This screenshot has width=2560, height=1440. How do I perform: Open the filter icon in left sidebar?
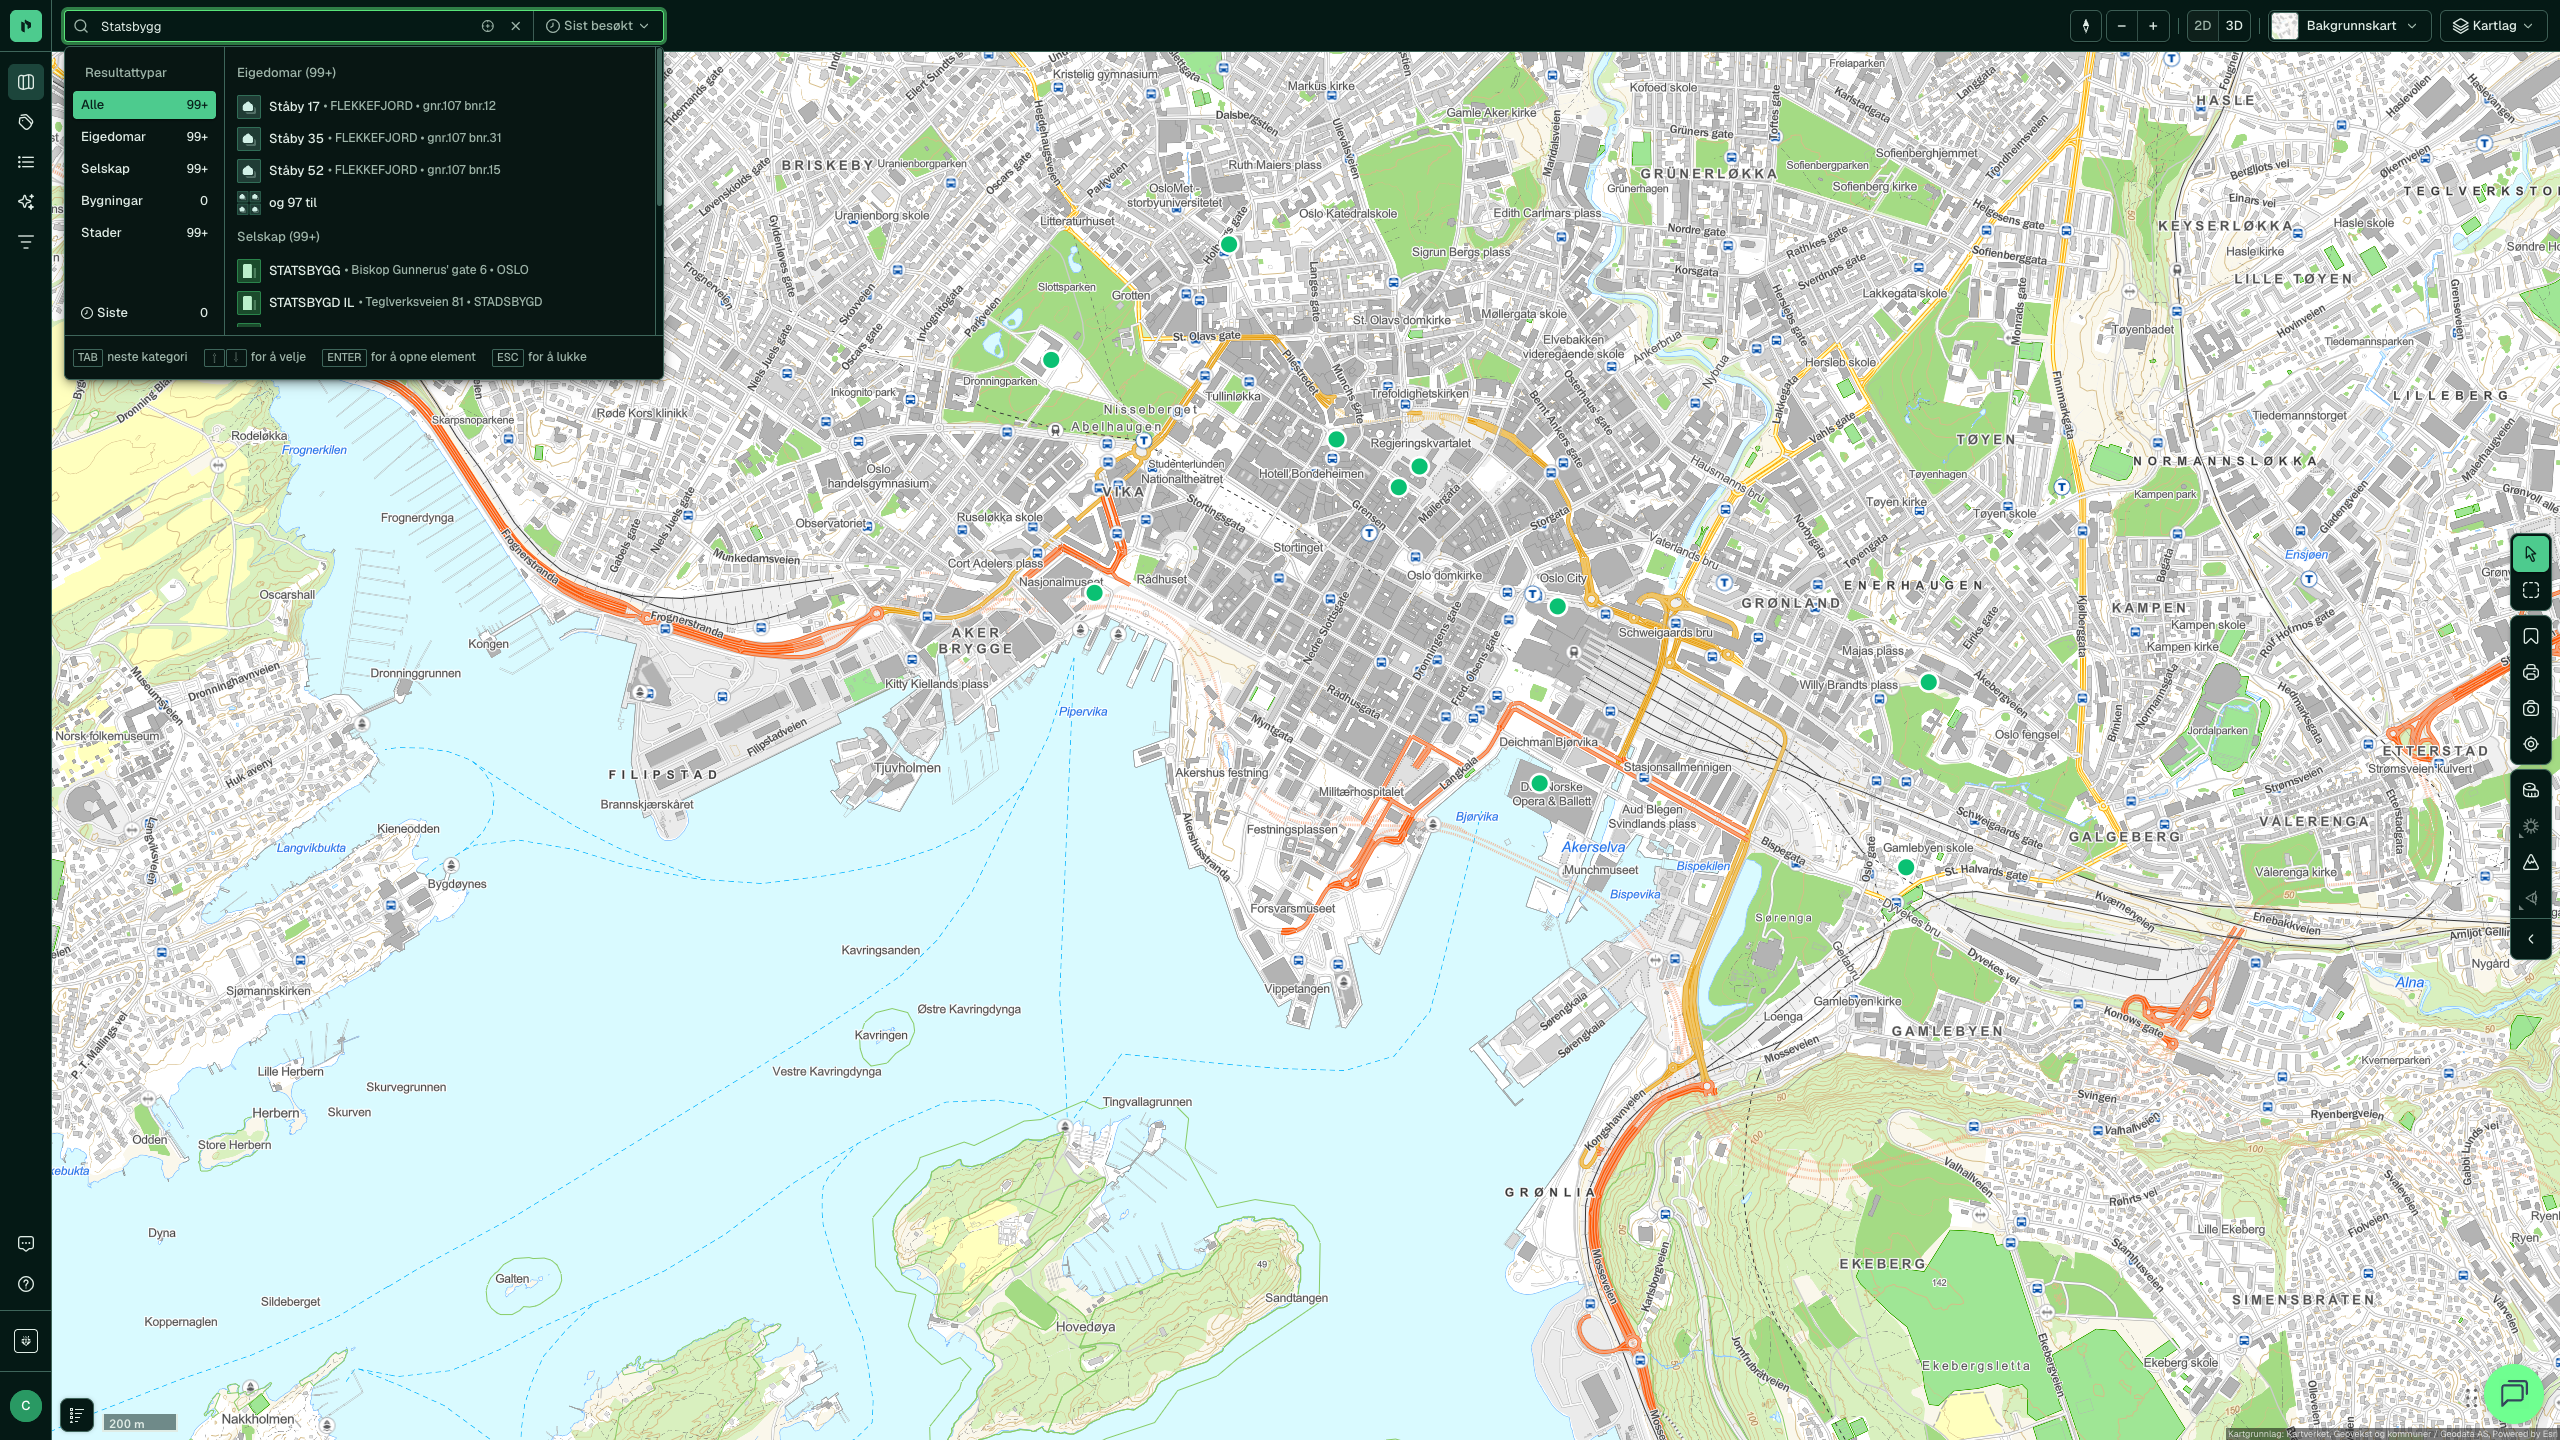(26, 242)
